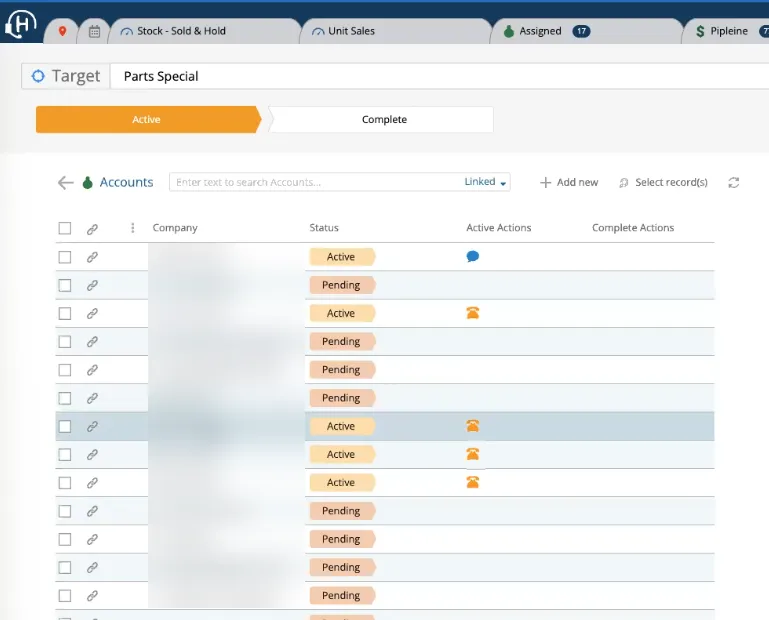Viewport: 769px width, 620px height.
Task: Click the link icon in the first account row
Action: click(92, 257)
